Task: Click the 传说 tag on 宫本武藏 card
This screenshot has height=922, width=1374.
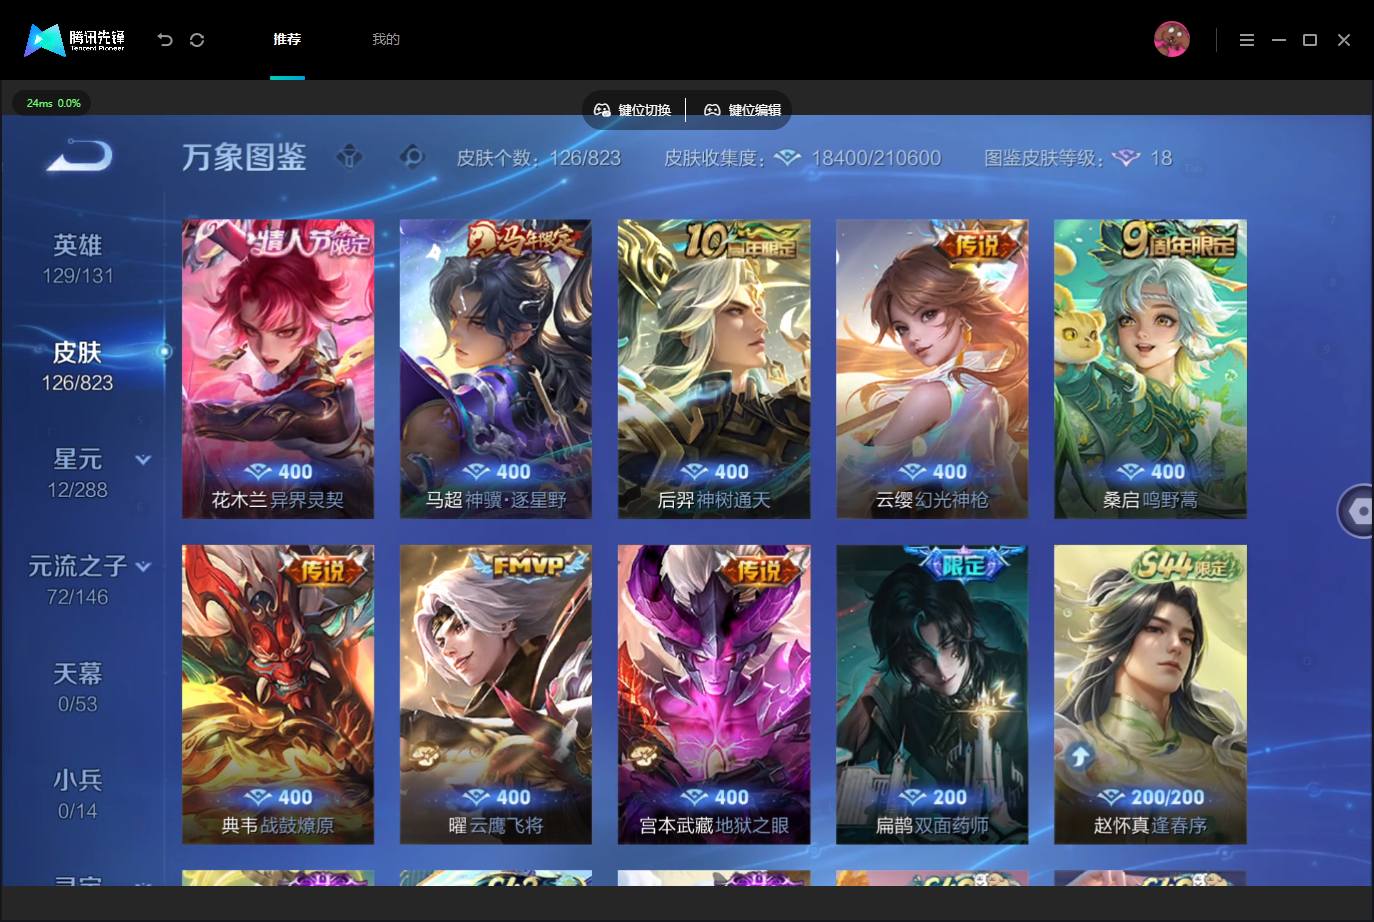Action: 758,569
